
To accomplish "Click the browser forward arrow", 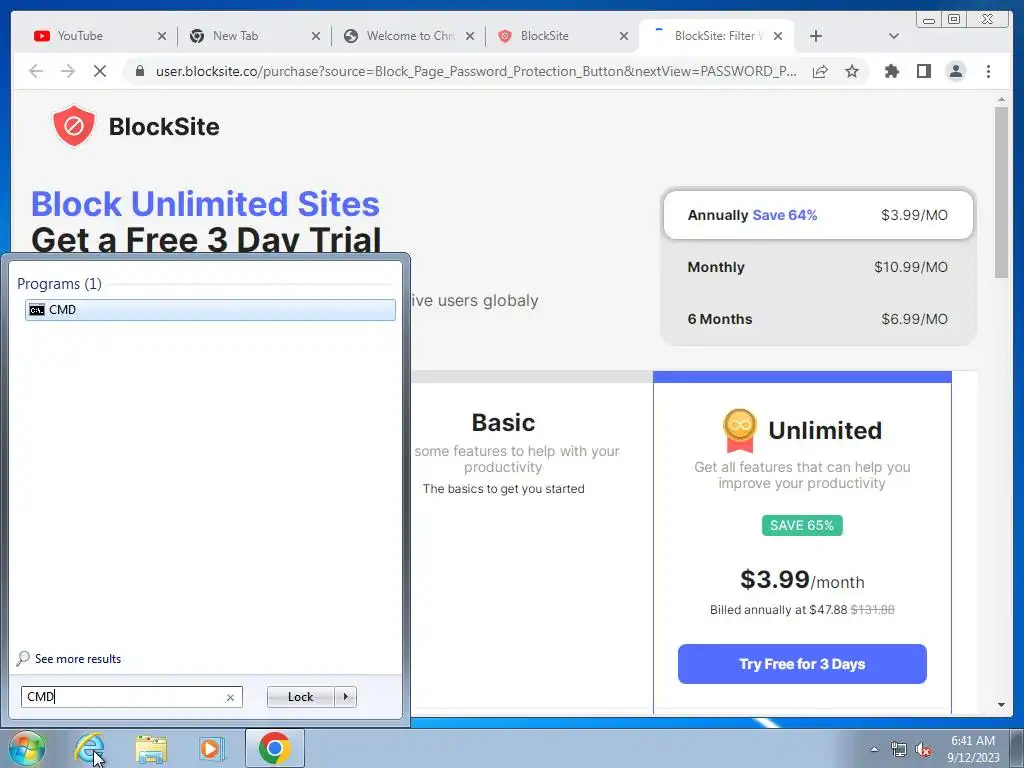I will (x=68, y=71).
